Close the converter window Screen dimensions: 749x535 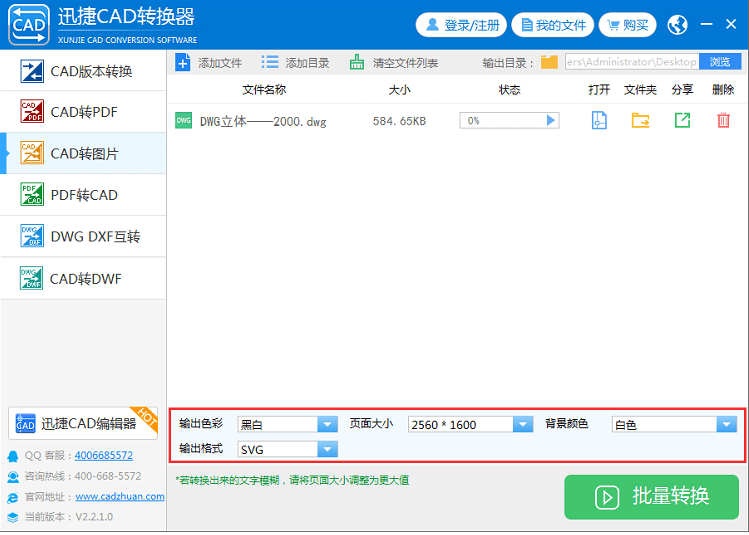tap(731, 24)
